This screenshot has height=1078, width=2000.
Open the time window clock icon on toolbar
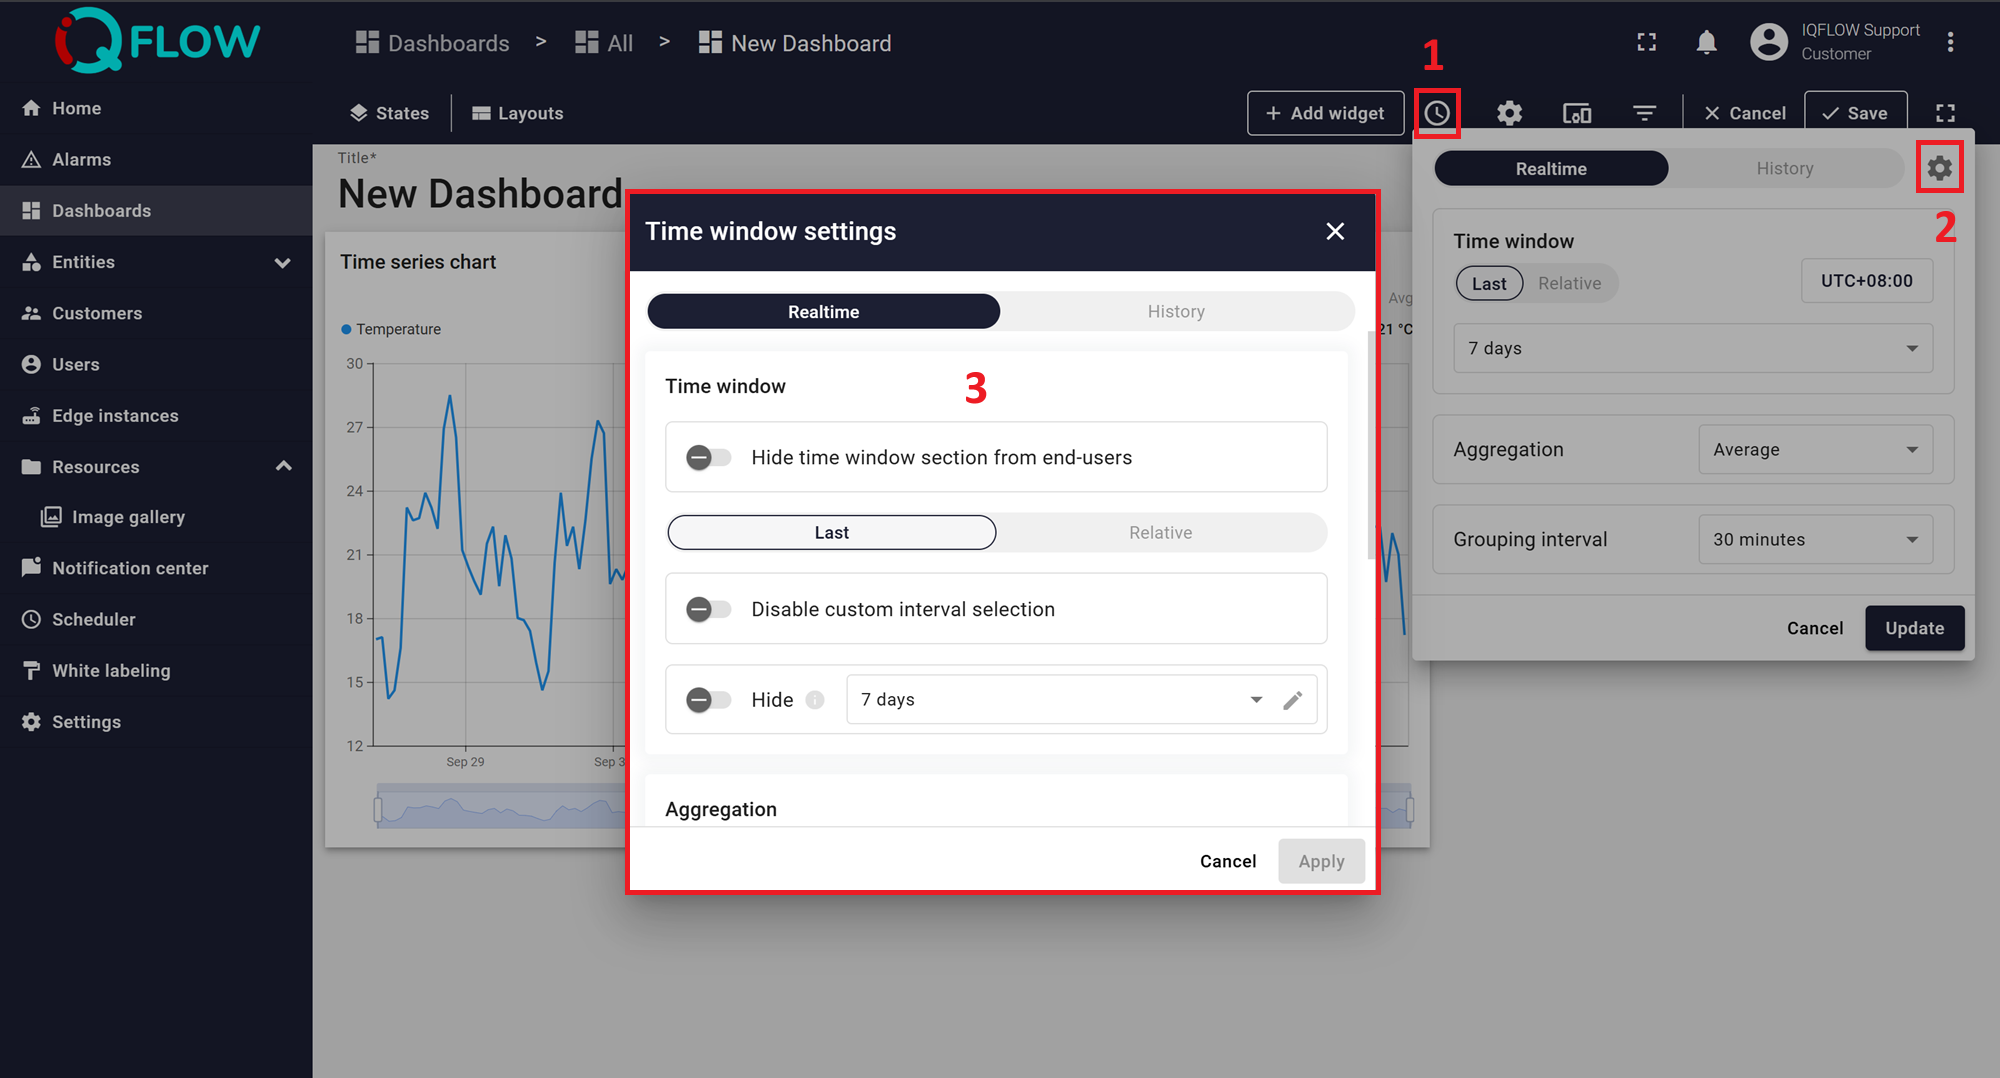click(1437, 113)
